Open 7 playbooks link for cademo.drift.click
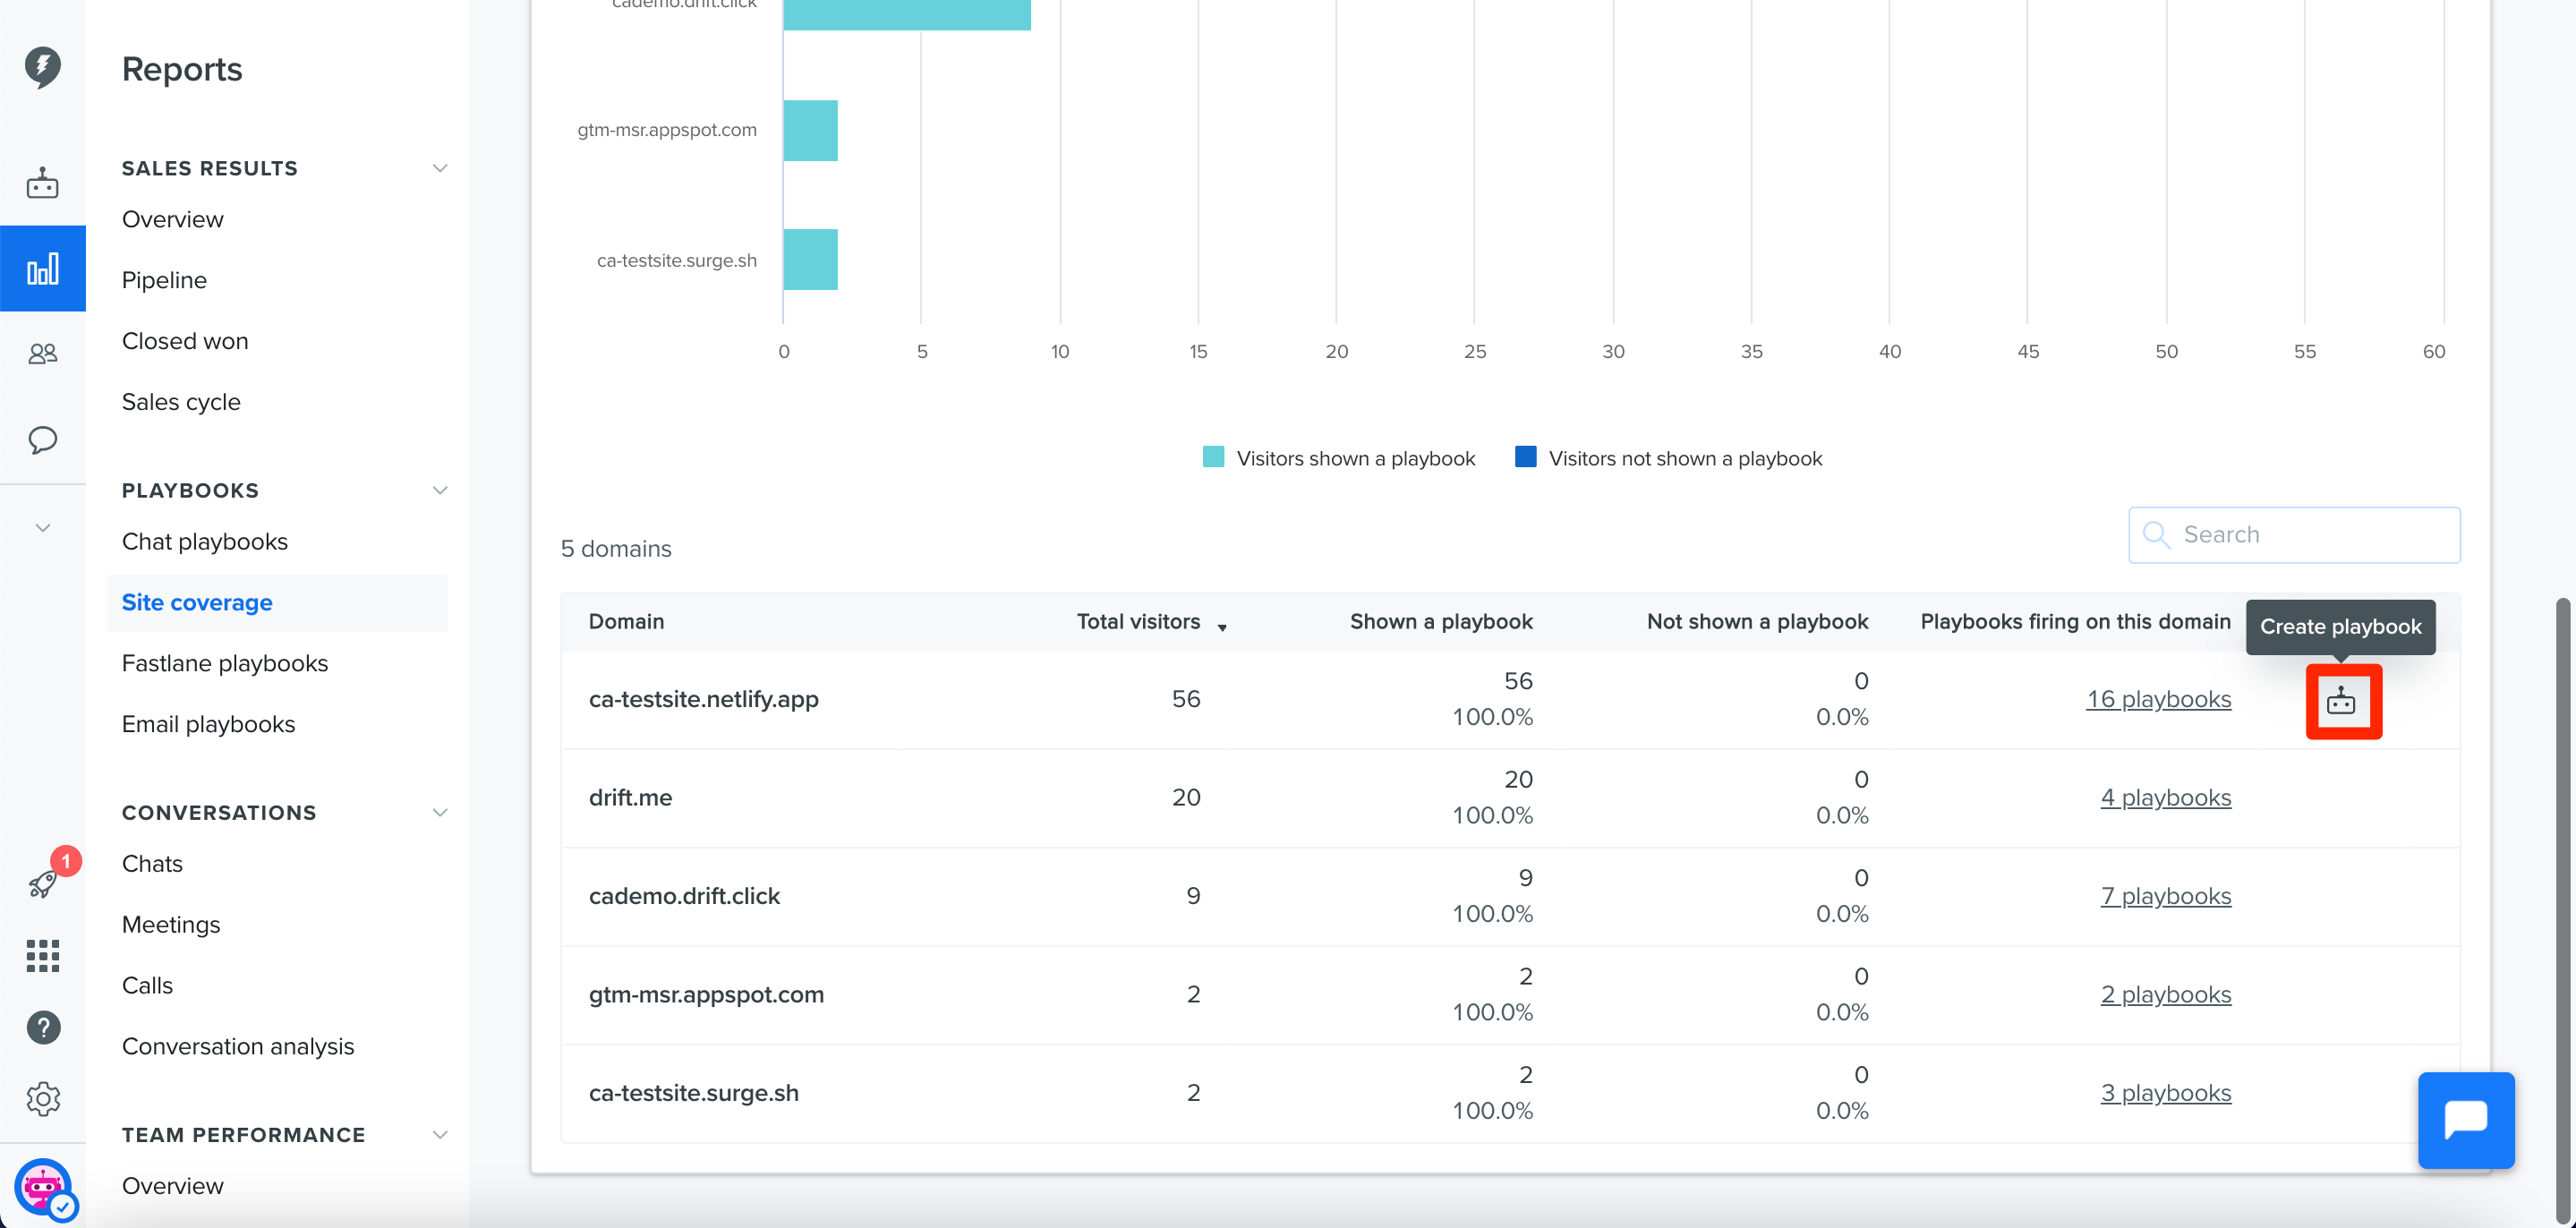 click(x=2165, y=896)
